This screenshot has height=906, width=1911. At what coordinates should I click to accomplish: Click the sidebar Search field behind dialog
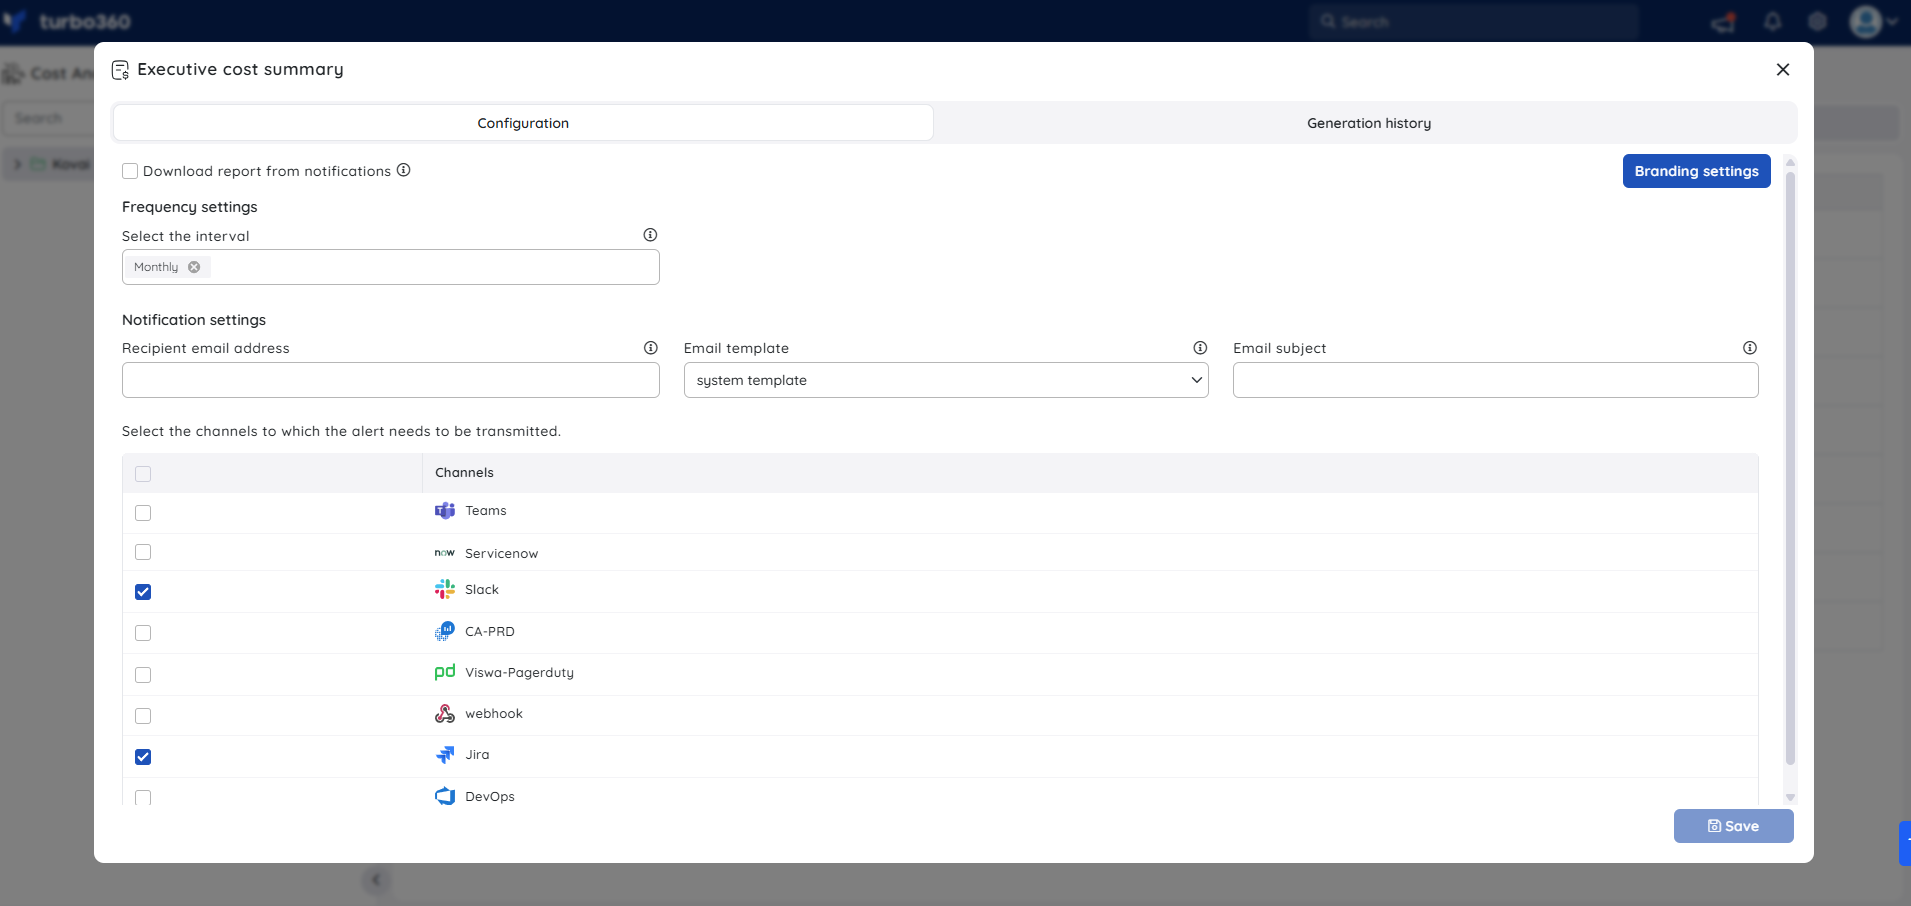48,118
